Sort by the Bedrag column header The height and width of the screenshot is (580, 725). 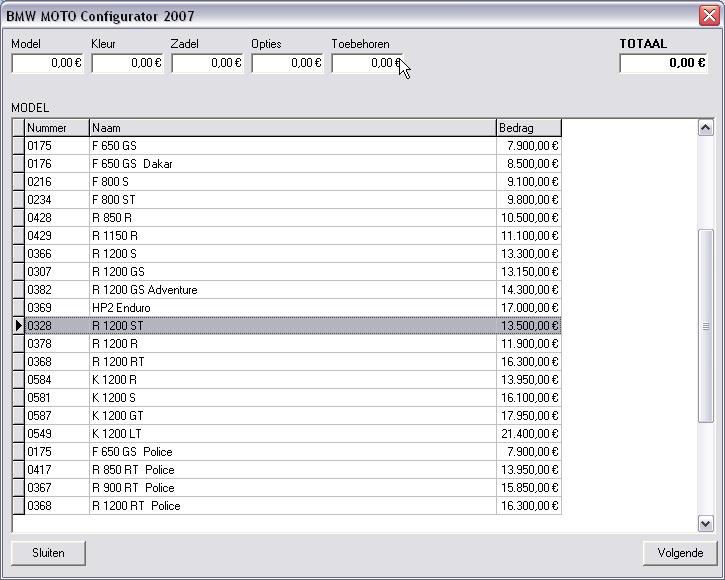coord(529,128)
